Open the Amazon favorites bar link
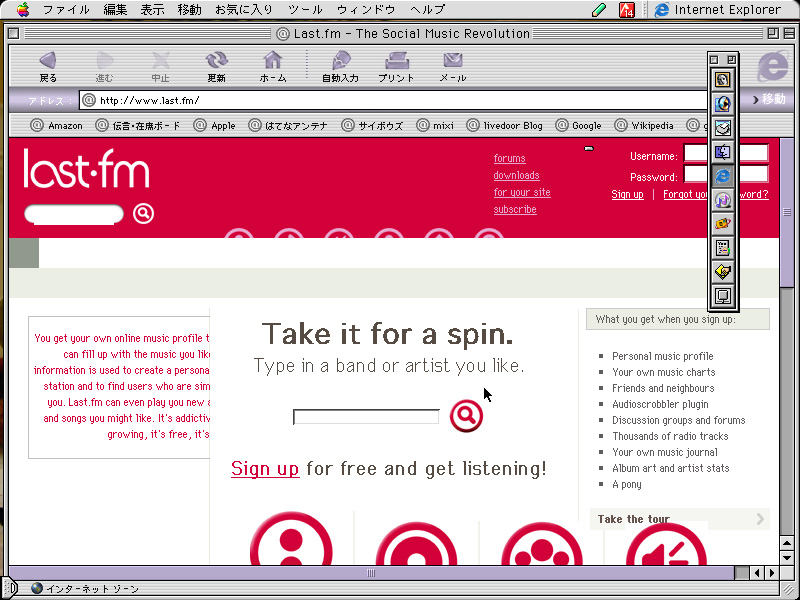This screenshot has width=800, height=600. [57, 126]
